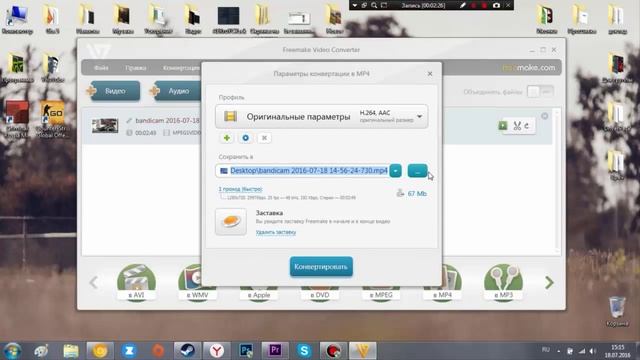
Task: Click the RU language indicator in tray
Action: (545, 350)
